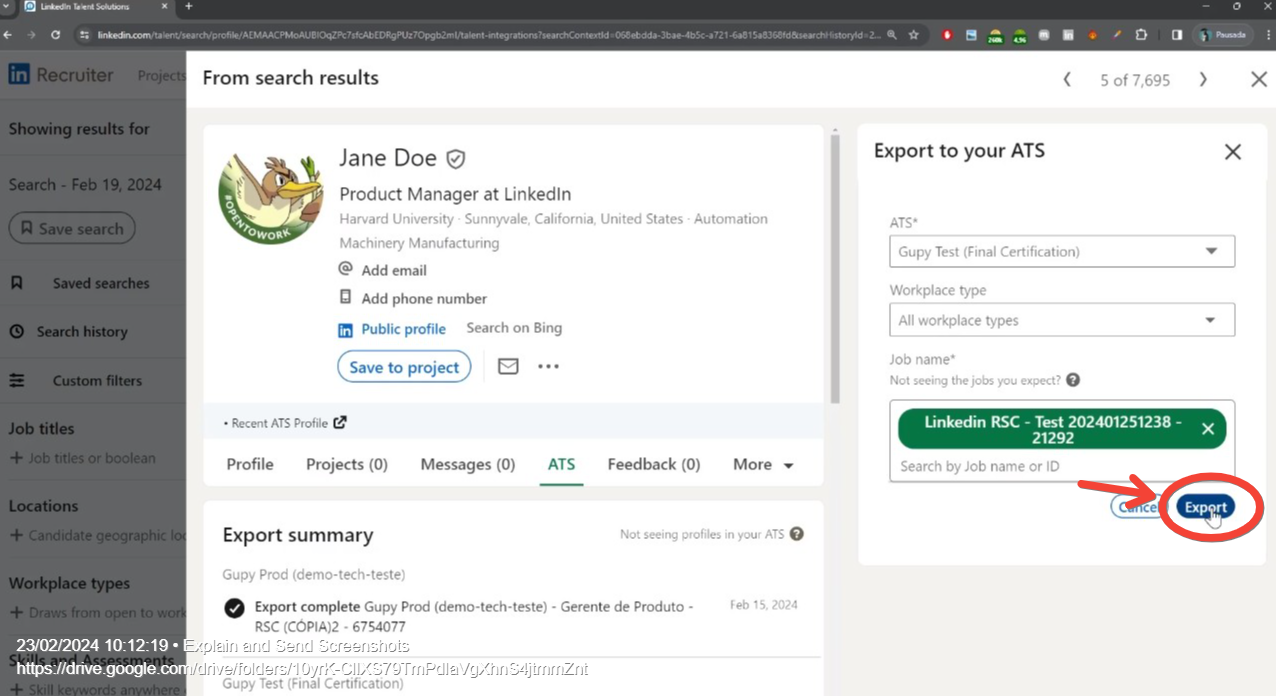Image resolution: width=1276 pixels, height=696 pixels.
Task: Click the Save search button
Action: [72, 229]
